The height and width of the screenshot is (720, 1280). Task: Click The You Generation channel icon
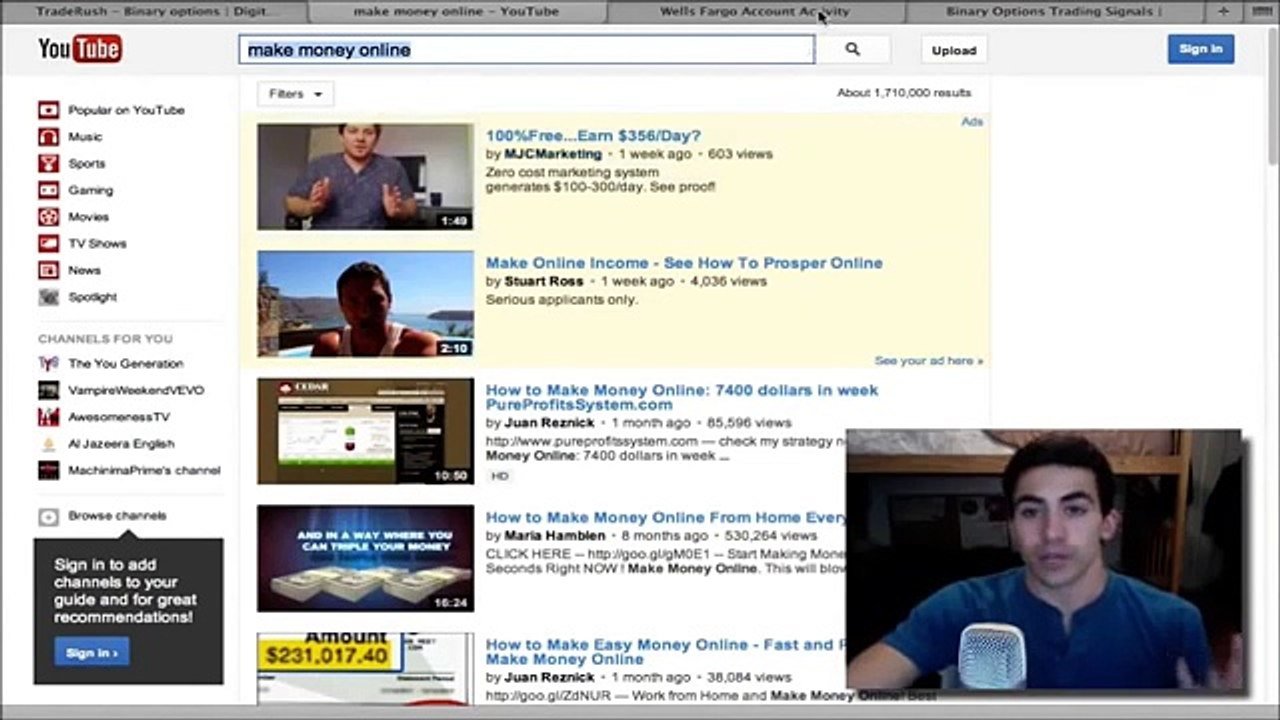pyautogui.click(x=48, y=364)
